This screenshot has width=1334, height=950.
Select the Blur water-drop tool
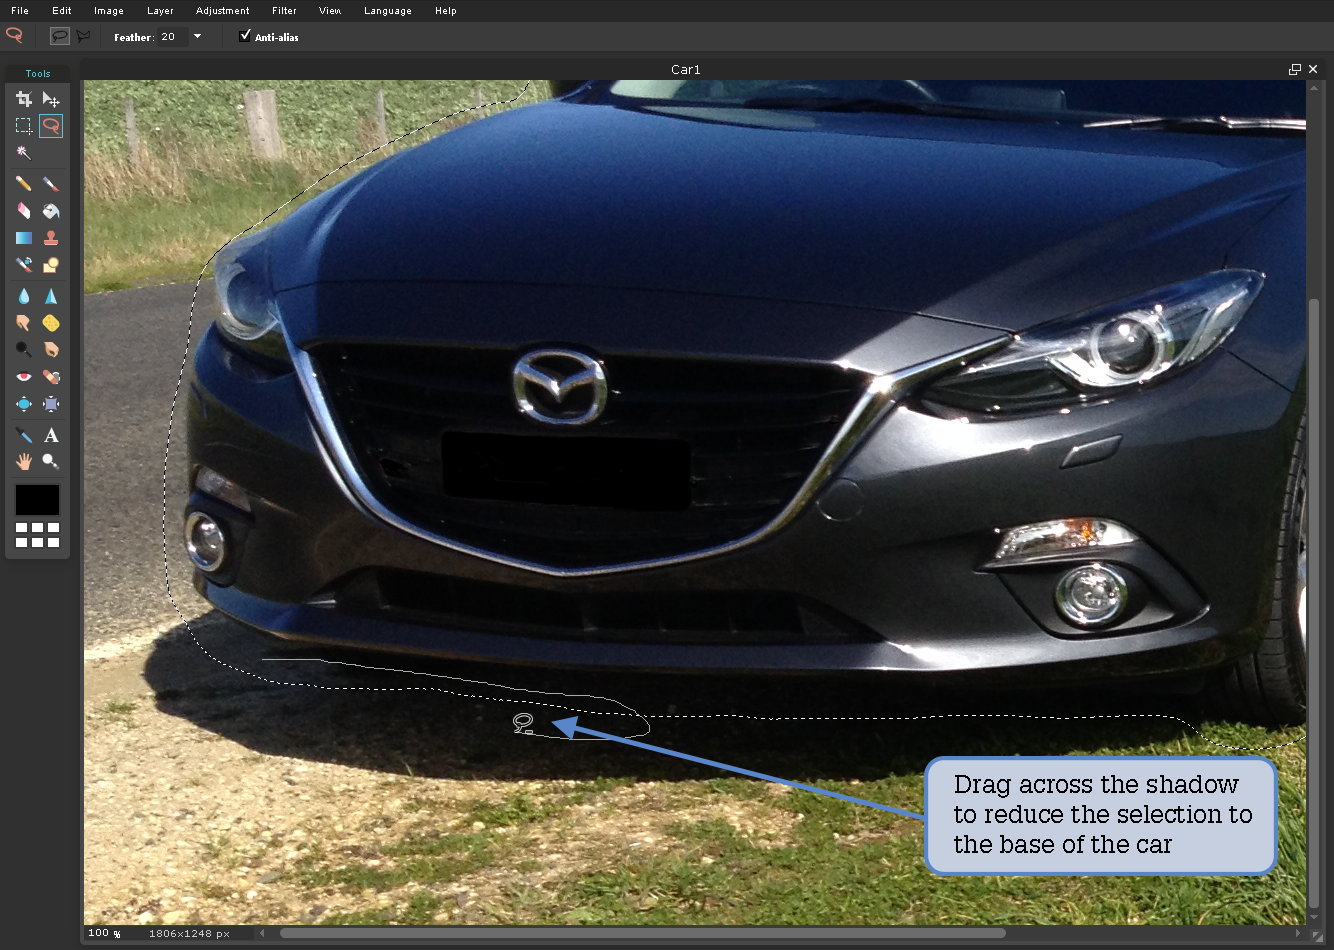pos(24,296)
